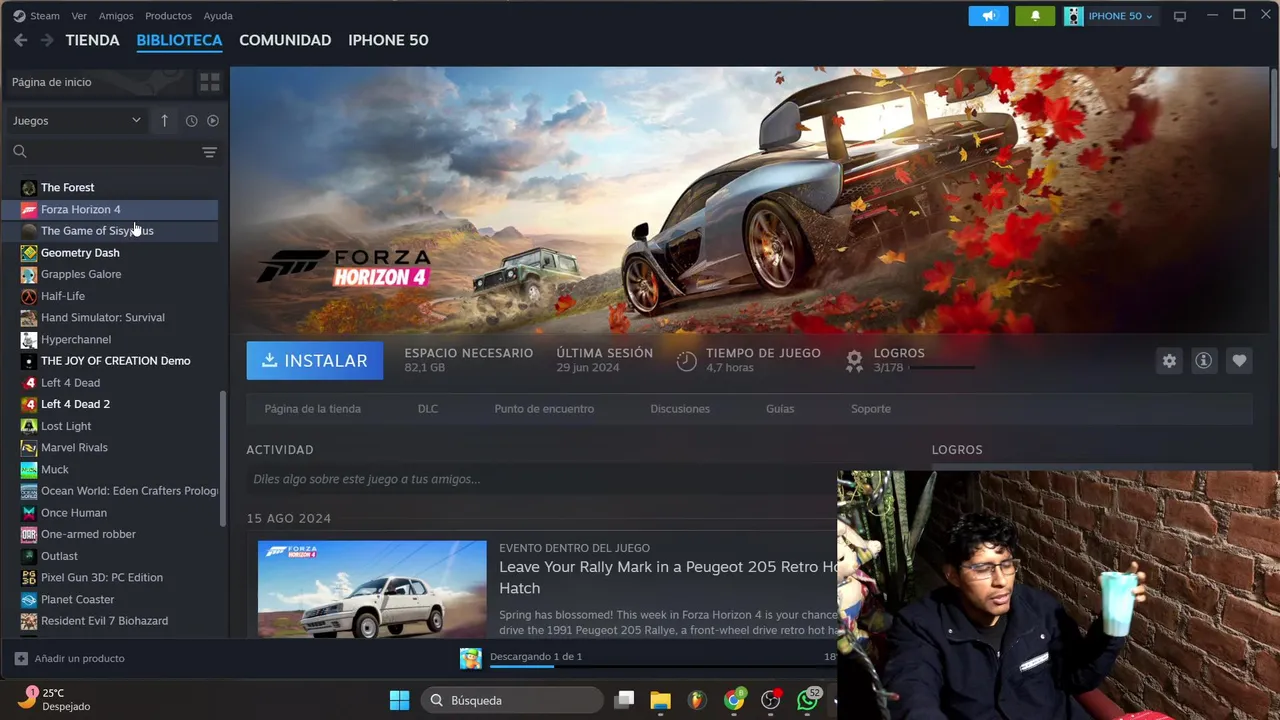This screenshot has width=1280, height=720.
Task: Go back with the left arrow
Action: [x=20, y=40]
